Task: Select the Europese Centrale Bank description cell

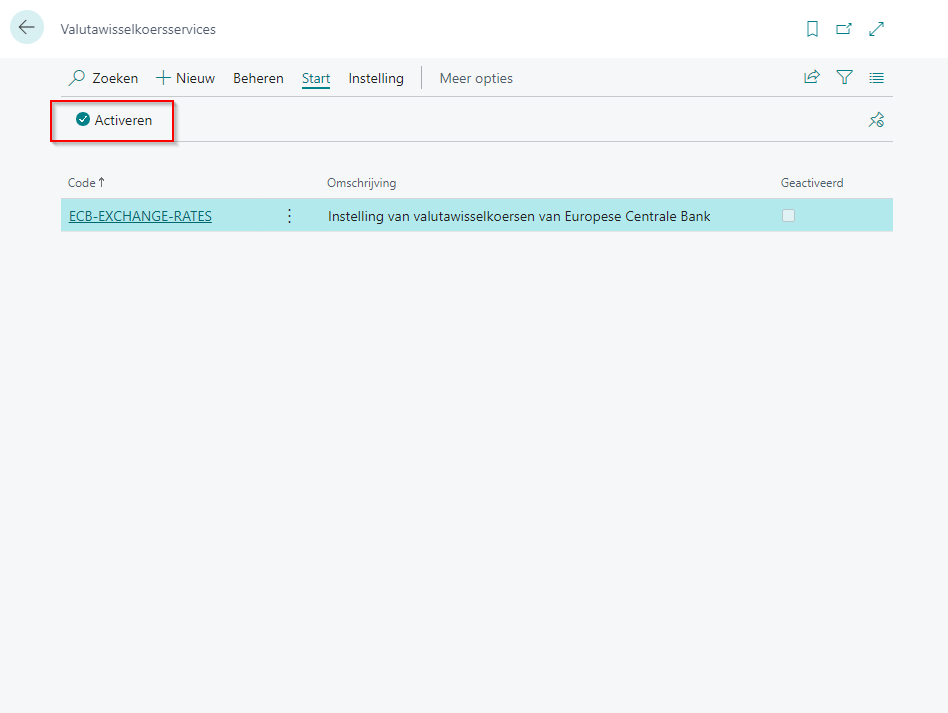Action: tap(519, 216)
